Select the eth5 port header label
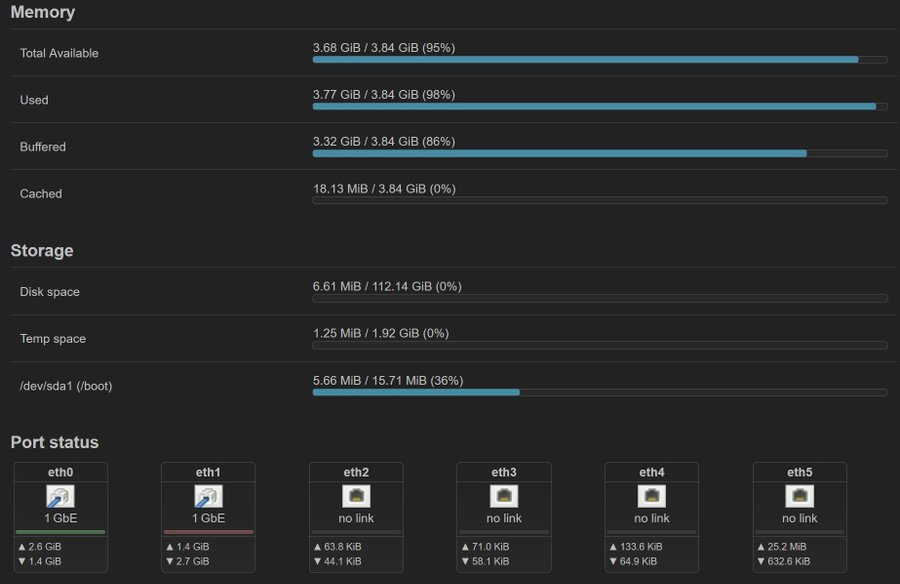The width and height of the screenshot is (900, 584). click(x=800, y=472)
